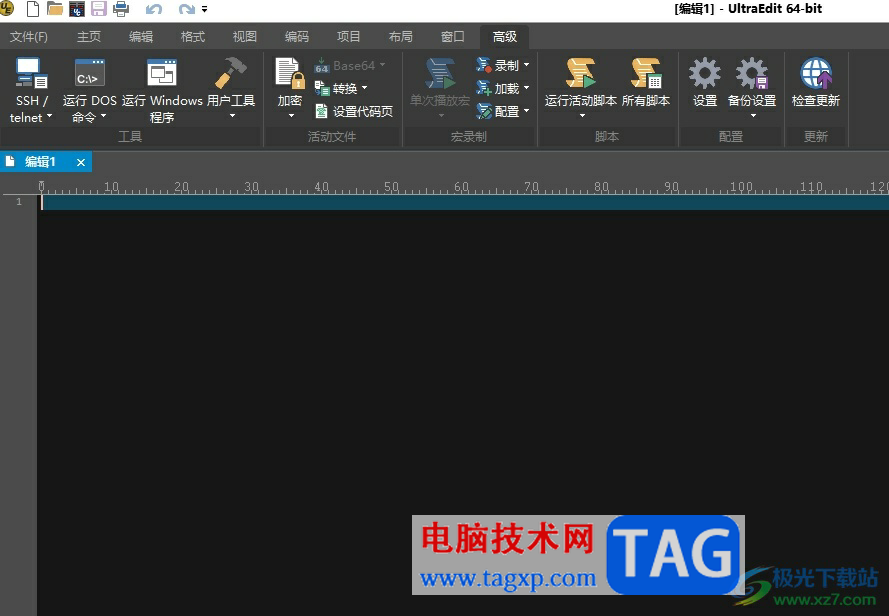This screenshot has height=616, width=889.
Task: Switch to the 视图 ribbon tab
Action: pyautogui.click(x=245, y=37)
